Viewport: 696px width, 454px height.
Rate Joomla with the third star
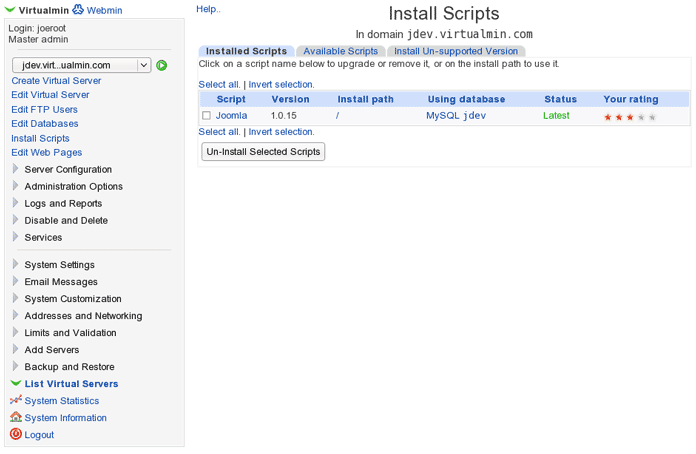pyautogui.click(x=630, y=117)
